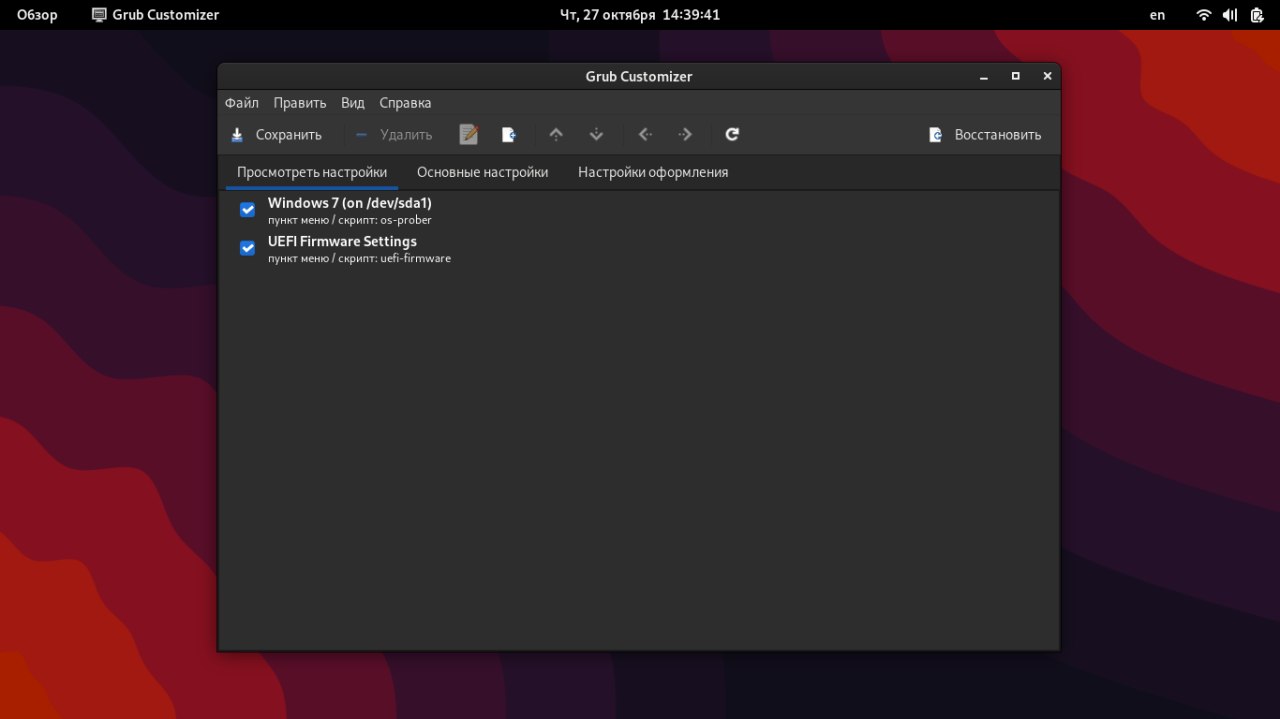1280x719 pixels.
Task: Click the battery status icon
Action: [1257, 15]
